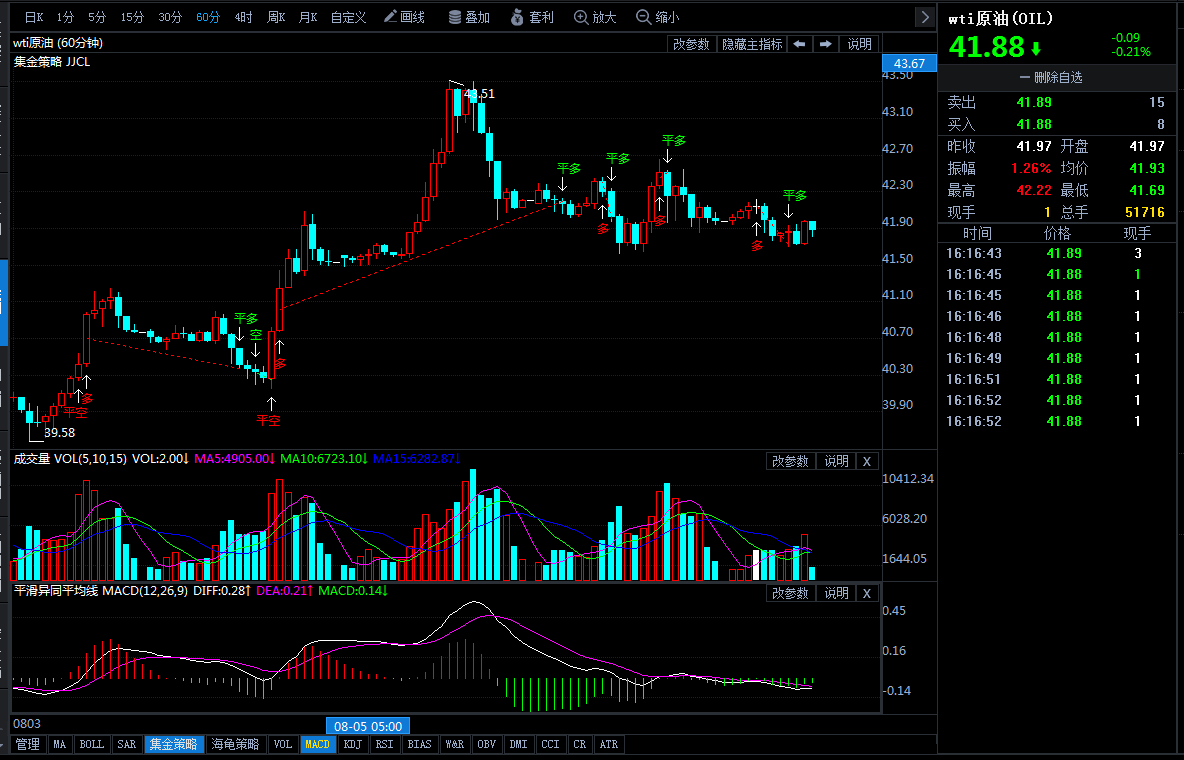Toggle 隐藏主指标 to hide main indicator

[752, 44]
